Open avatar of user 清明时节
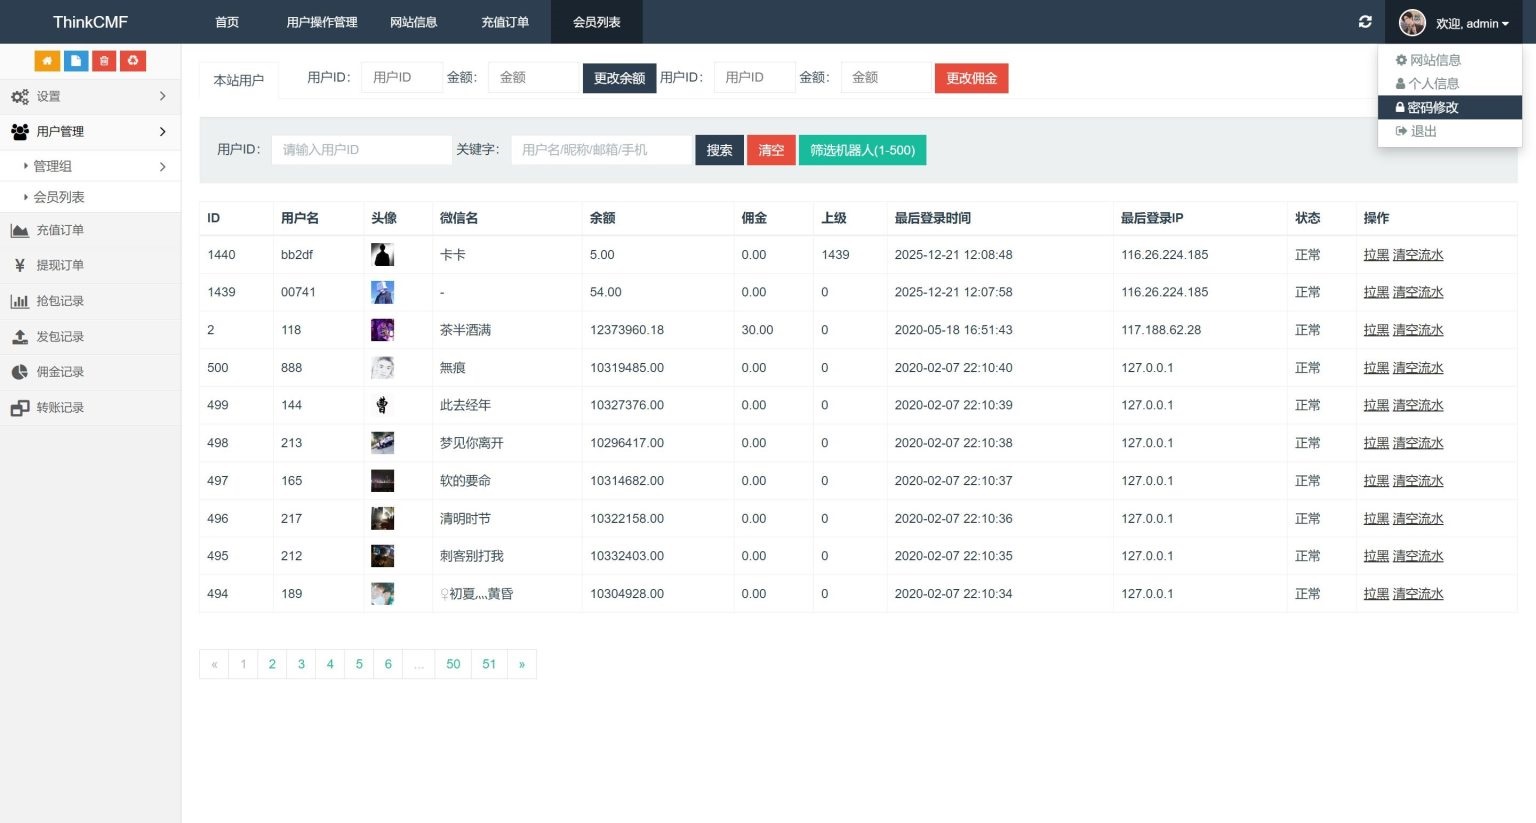 coord(382,518)
